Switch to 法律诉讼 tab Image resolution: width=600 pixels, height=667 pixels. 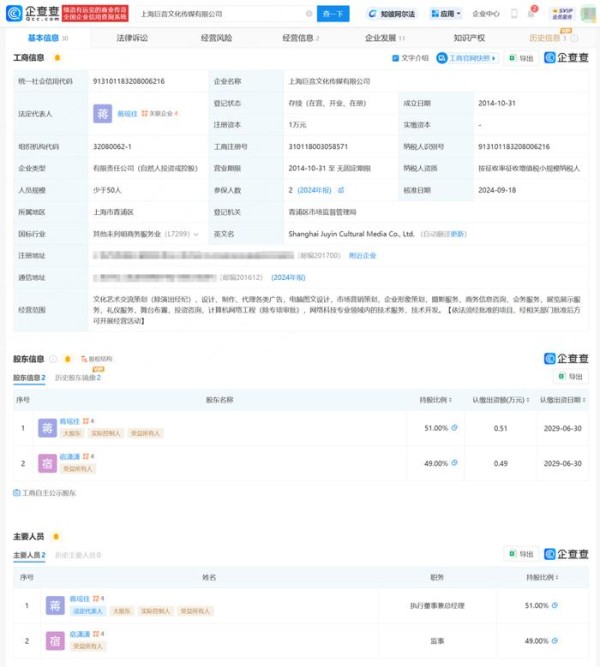(x=132, y=38)
